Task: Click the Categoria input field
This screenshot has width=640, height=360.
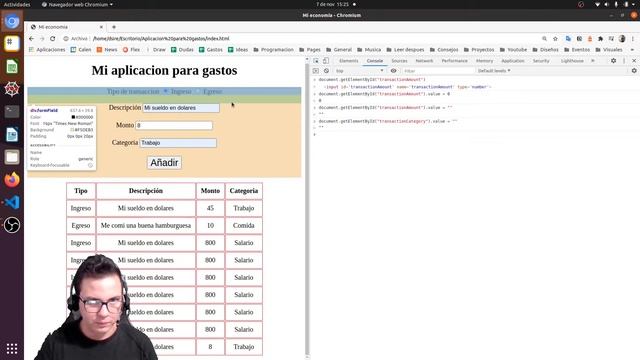Action: click(178, 143)
